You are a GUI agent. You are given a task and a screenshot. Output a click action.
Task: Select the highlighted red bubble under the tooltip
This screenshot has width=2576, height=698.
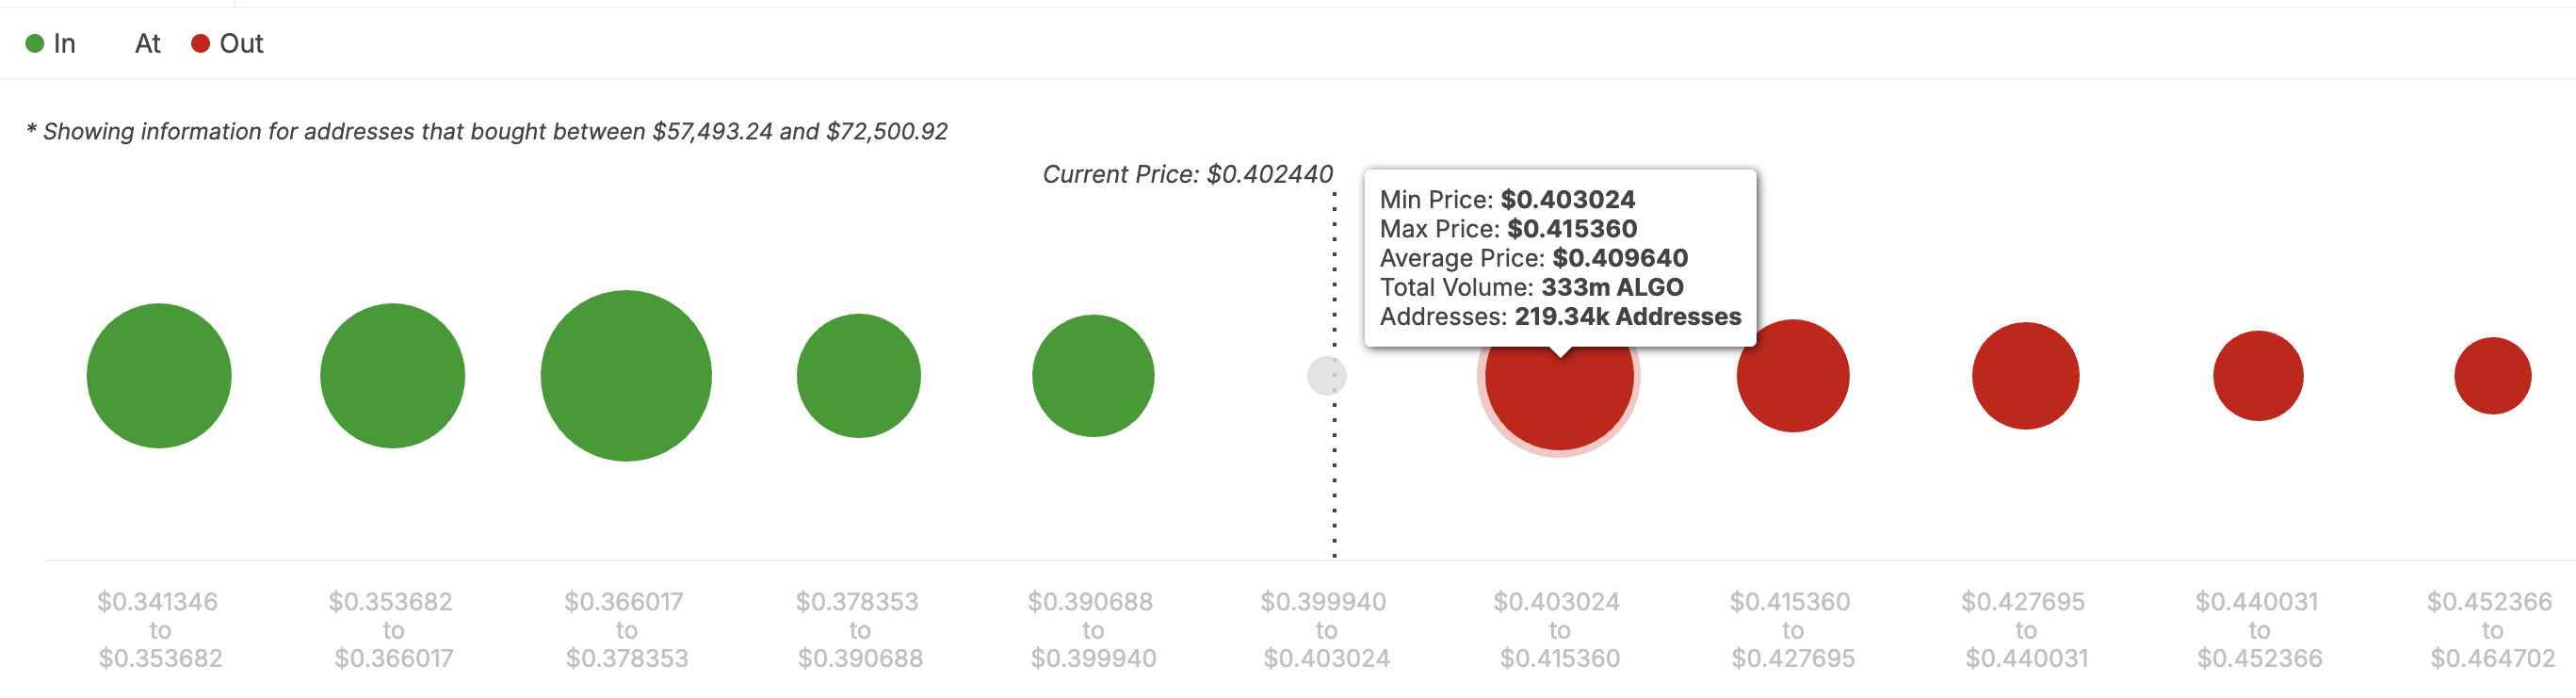click(1559, 400)
